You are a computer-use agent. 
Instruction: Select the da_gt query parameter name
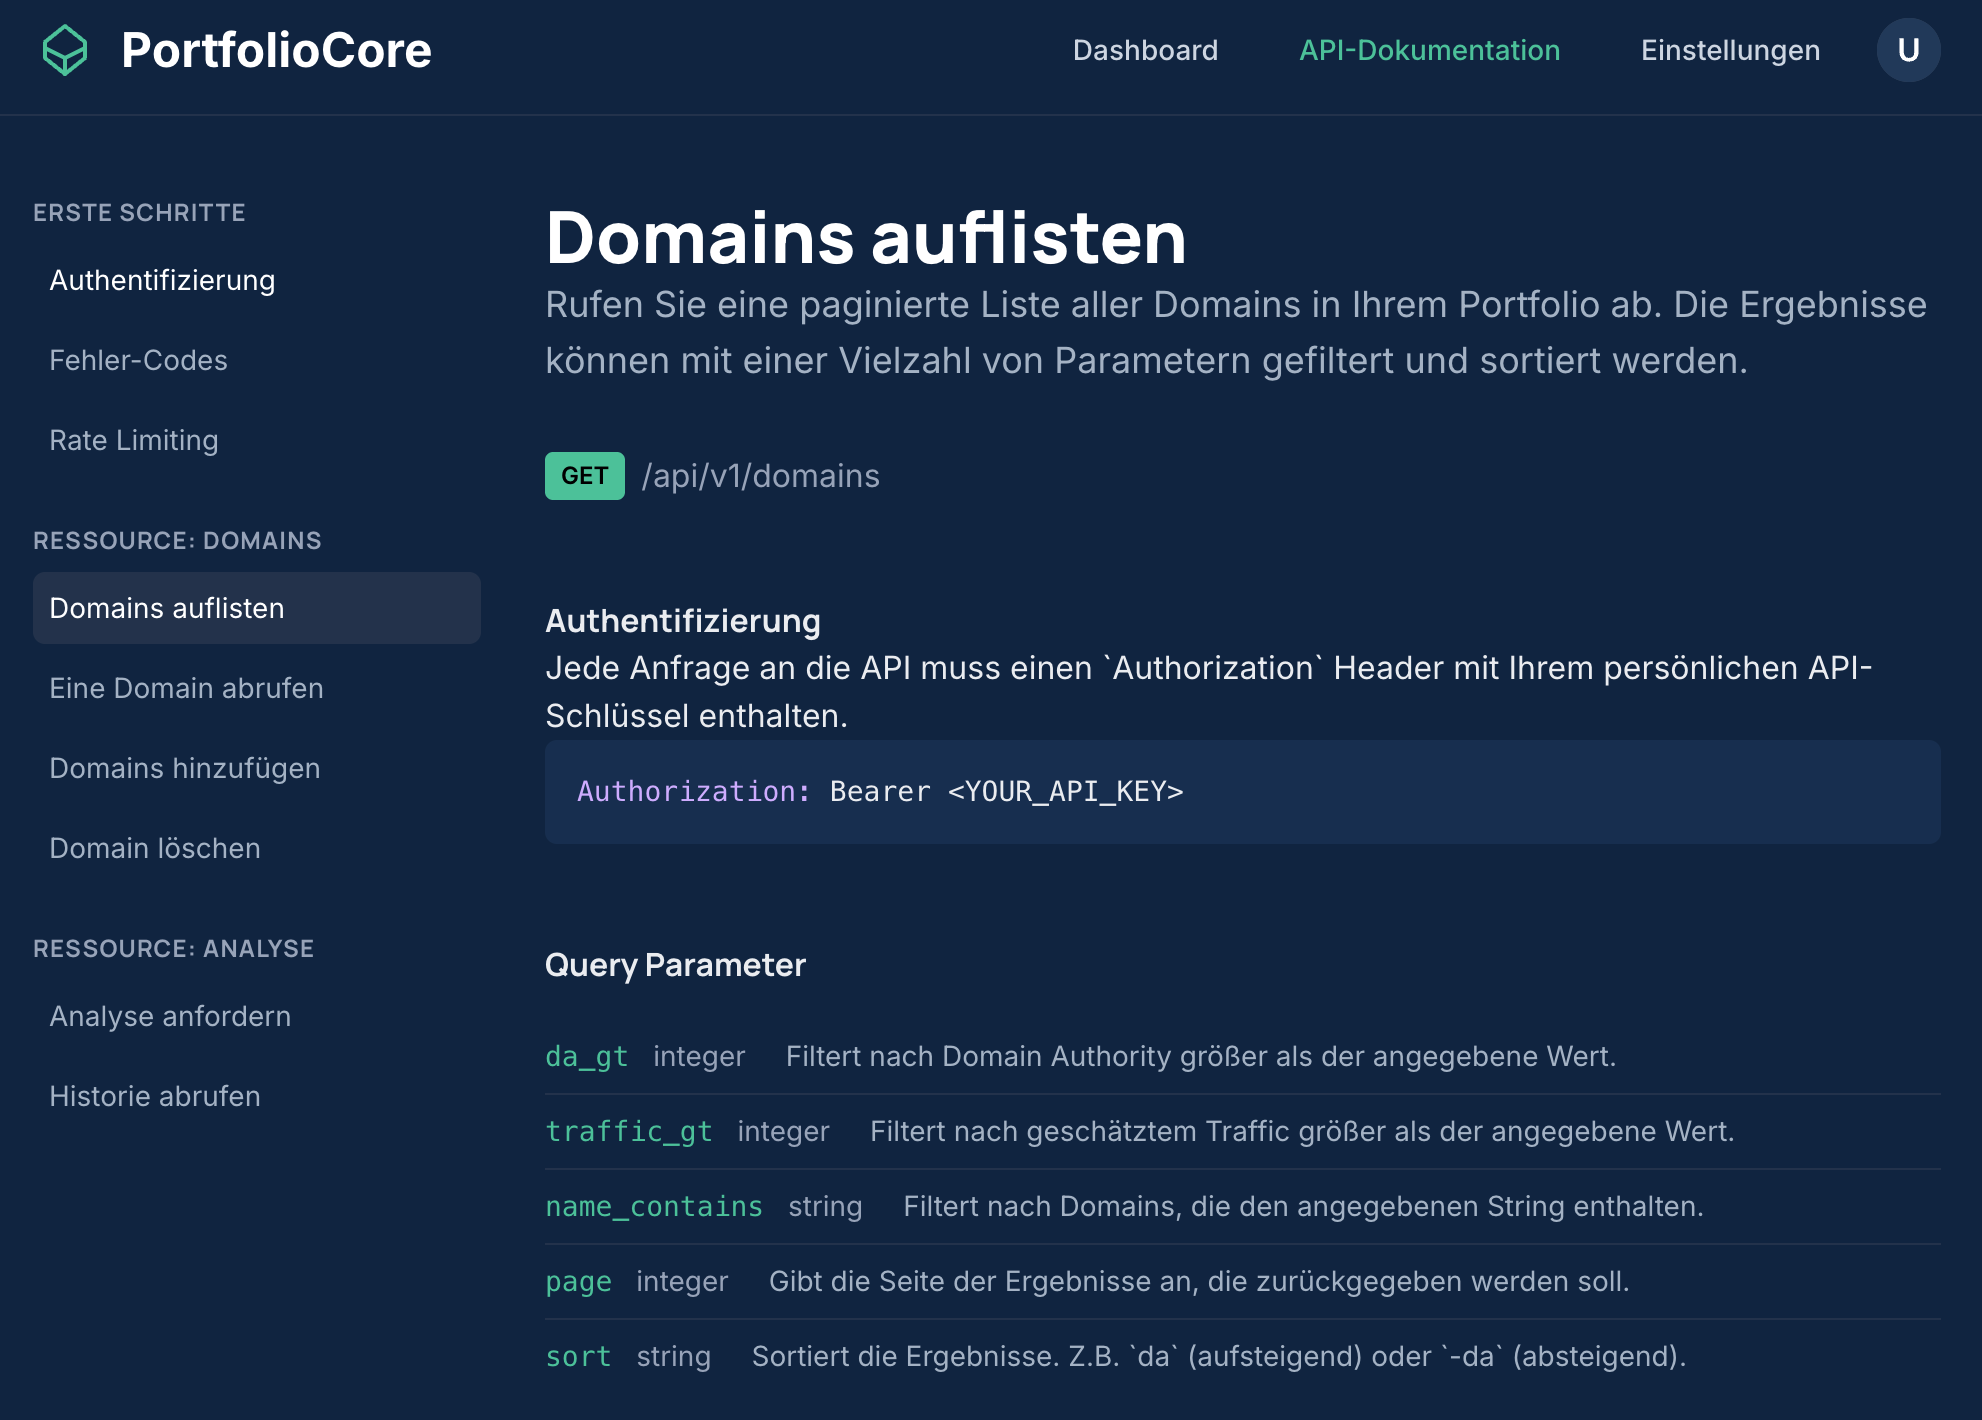coord(586,1056)
